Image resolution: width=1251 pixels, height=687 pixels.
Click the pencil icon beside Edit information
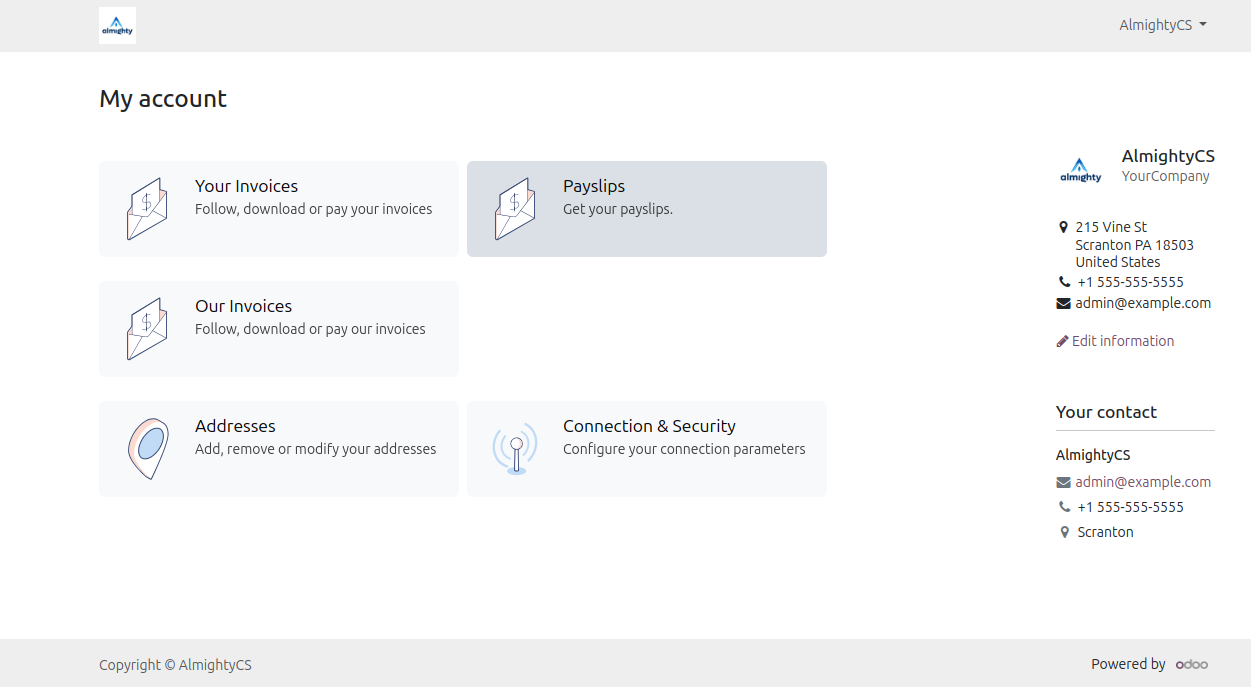[1062, 341]
